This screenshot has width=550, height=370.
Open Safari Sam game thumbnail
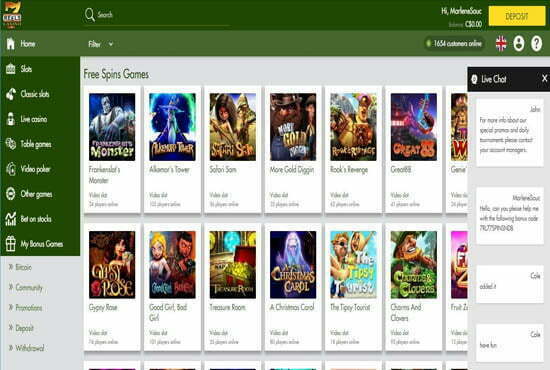[233, 127]
